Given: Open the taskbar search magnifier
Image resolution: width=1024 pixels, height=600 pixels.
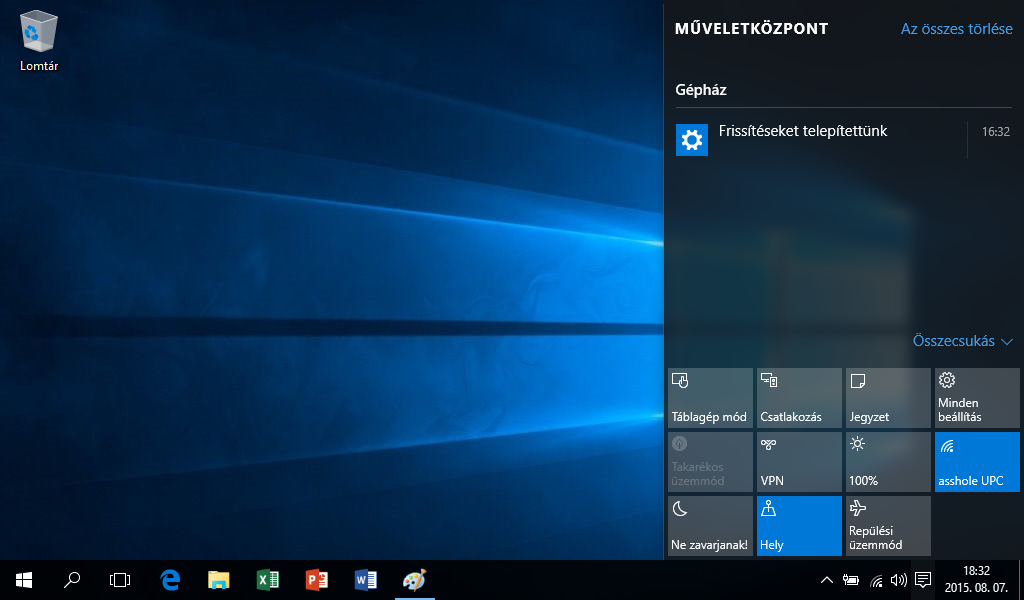Looking at the screenshot, I should coord(72,579).
